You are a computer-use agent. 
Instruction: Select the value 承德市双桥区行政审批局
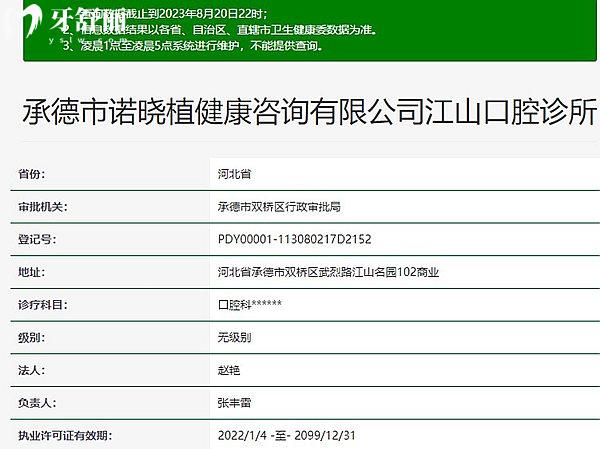279,207
